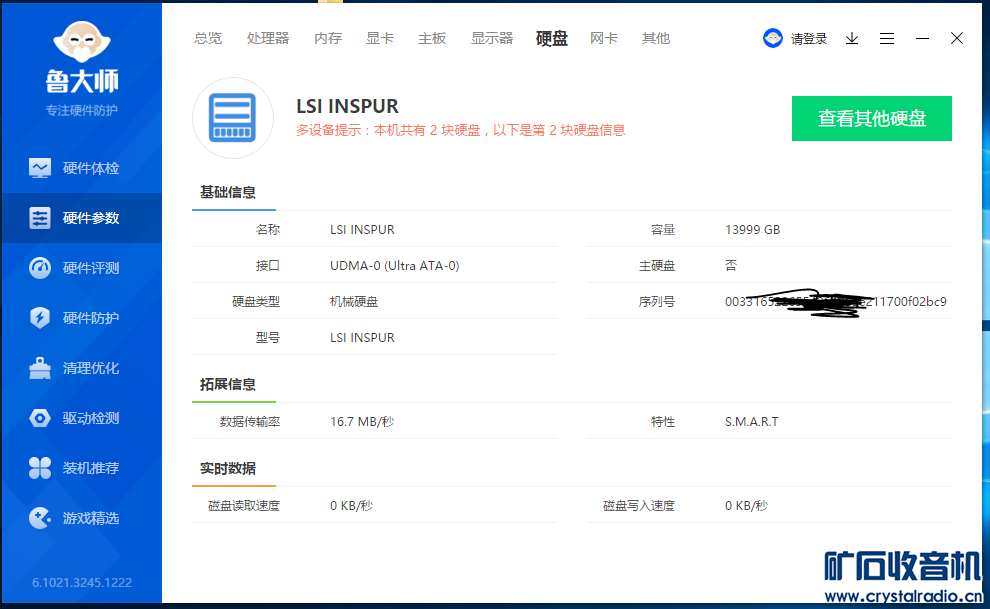This screenshot has width=990, height=609.
Task: Click the 接口 field label
Action: [268, 266]
